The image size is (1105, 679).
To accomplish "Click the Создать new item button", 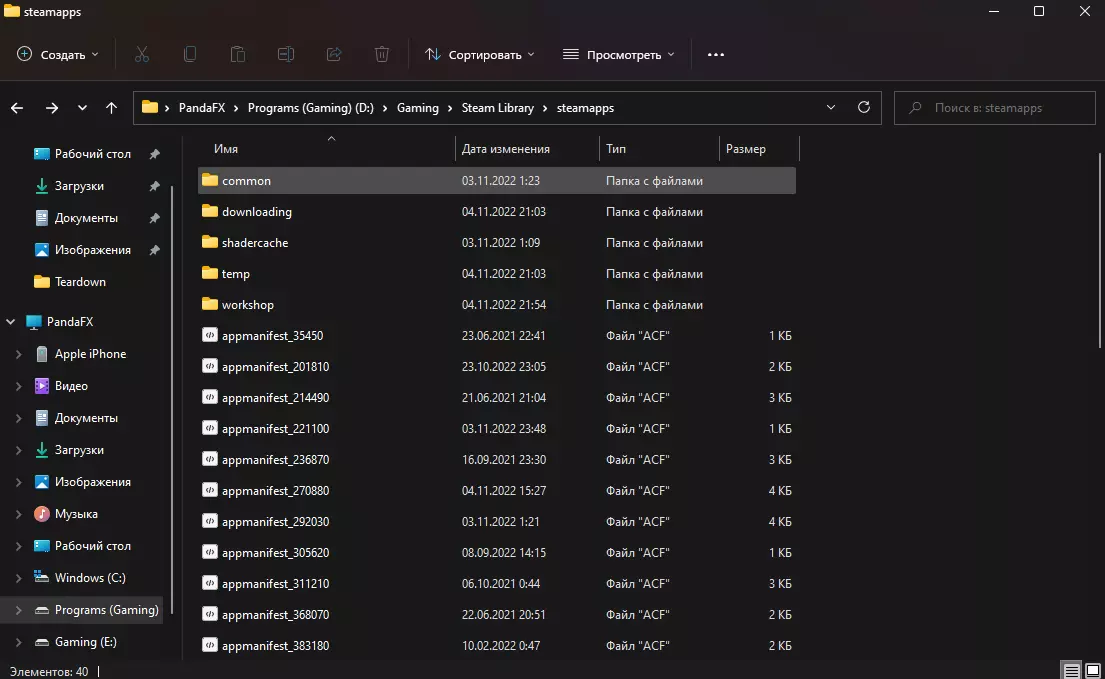I will pyautogui.click(x=58, y=54).
